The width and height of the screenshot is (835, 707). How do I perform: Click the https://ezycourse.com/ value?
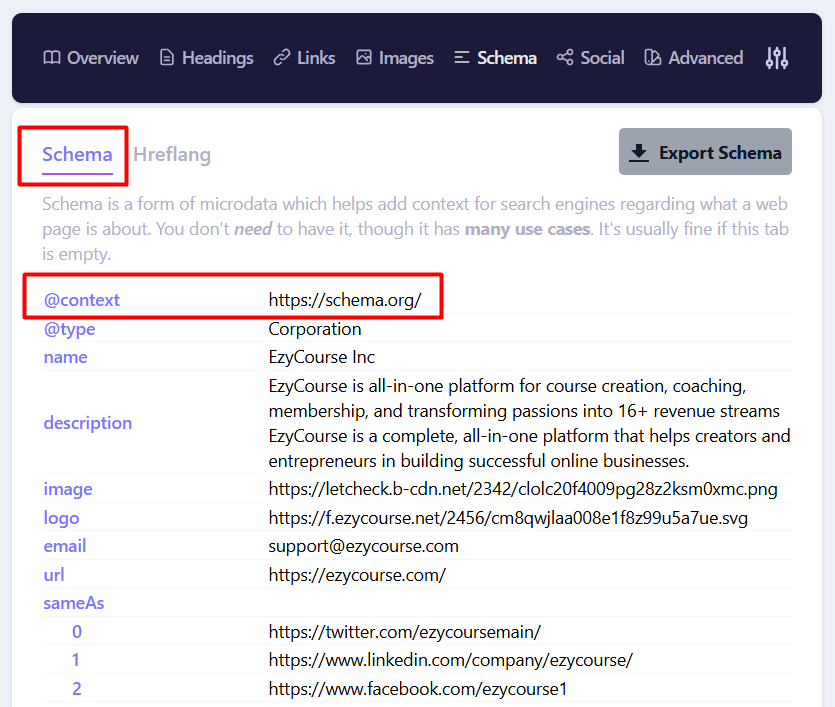[x=357, y=574]
